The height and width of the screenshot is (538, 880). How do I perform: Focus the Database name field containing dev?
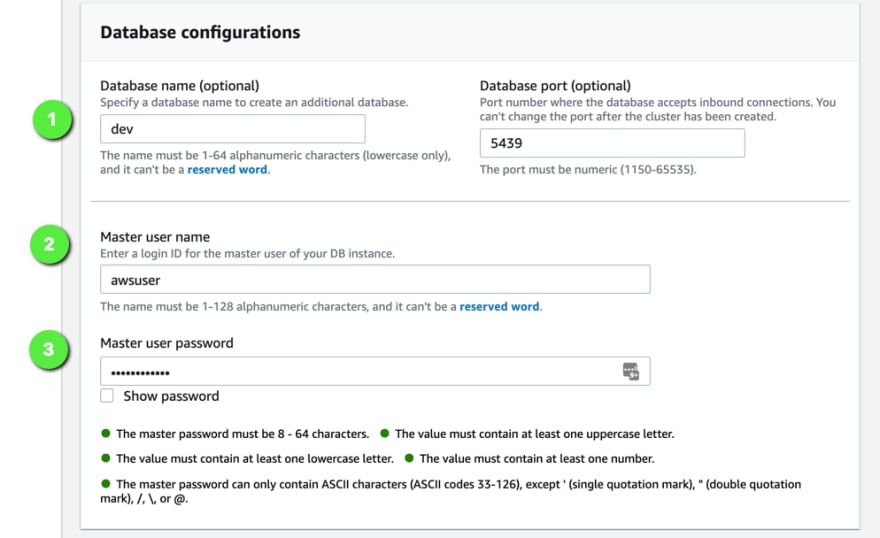(x=233, y=129)
